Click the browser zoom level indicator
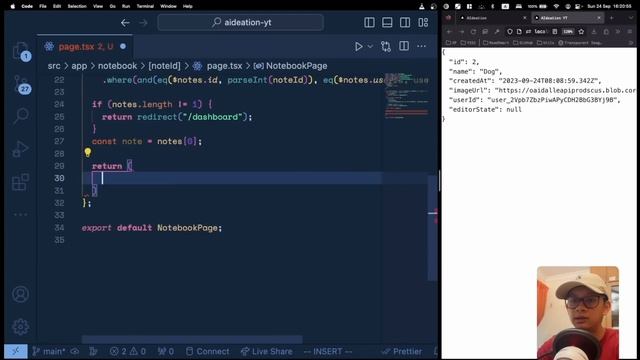This screenshot has height=360, width=640. tap(568, 31)
